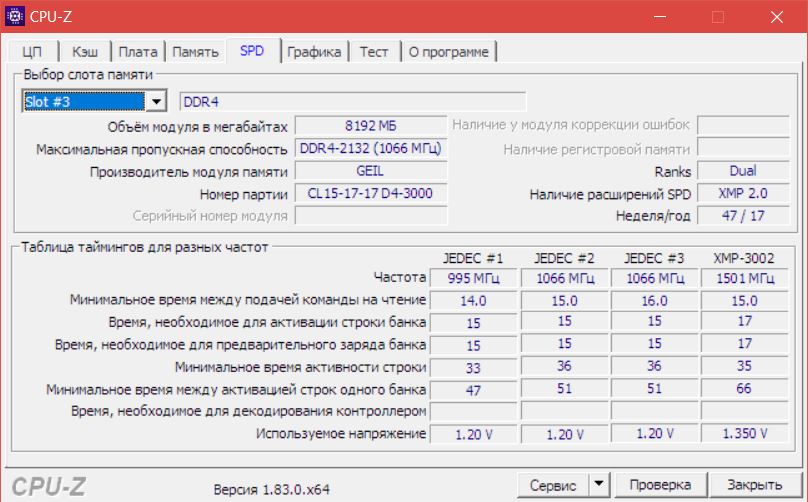Click the Версия 1.83.0.x64 version text

tap(272, 489)
